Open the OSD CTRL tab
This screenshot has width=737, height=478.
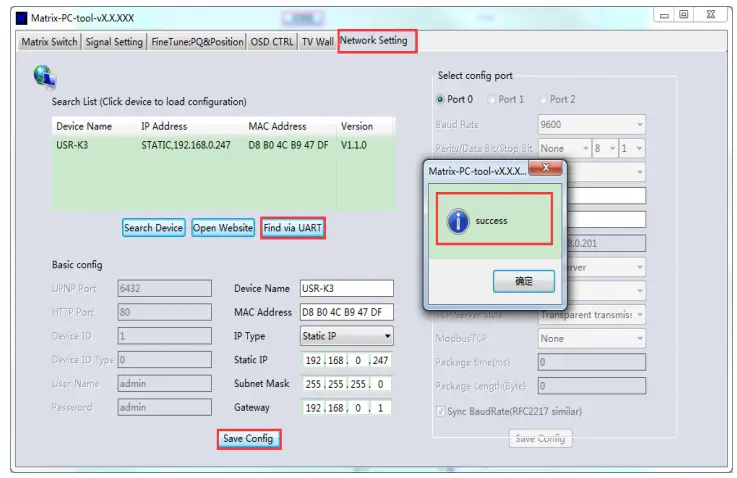coord(272,42)
